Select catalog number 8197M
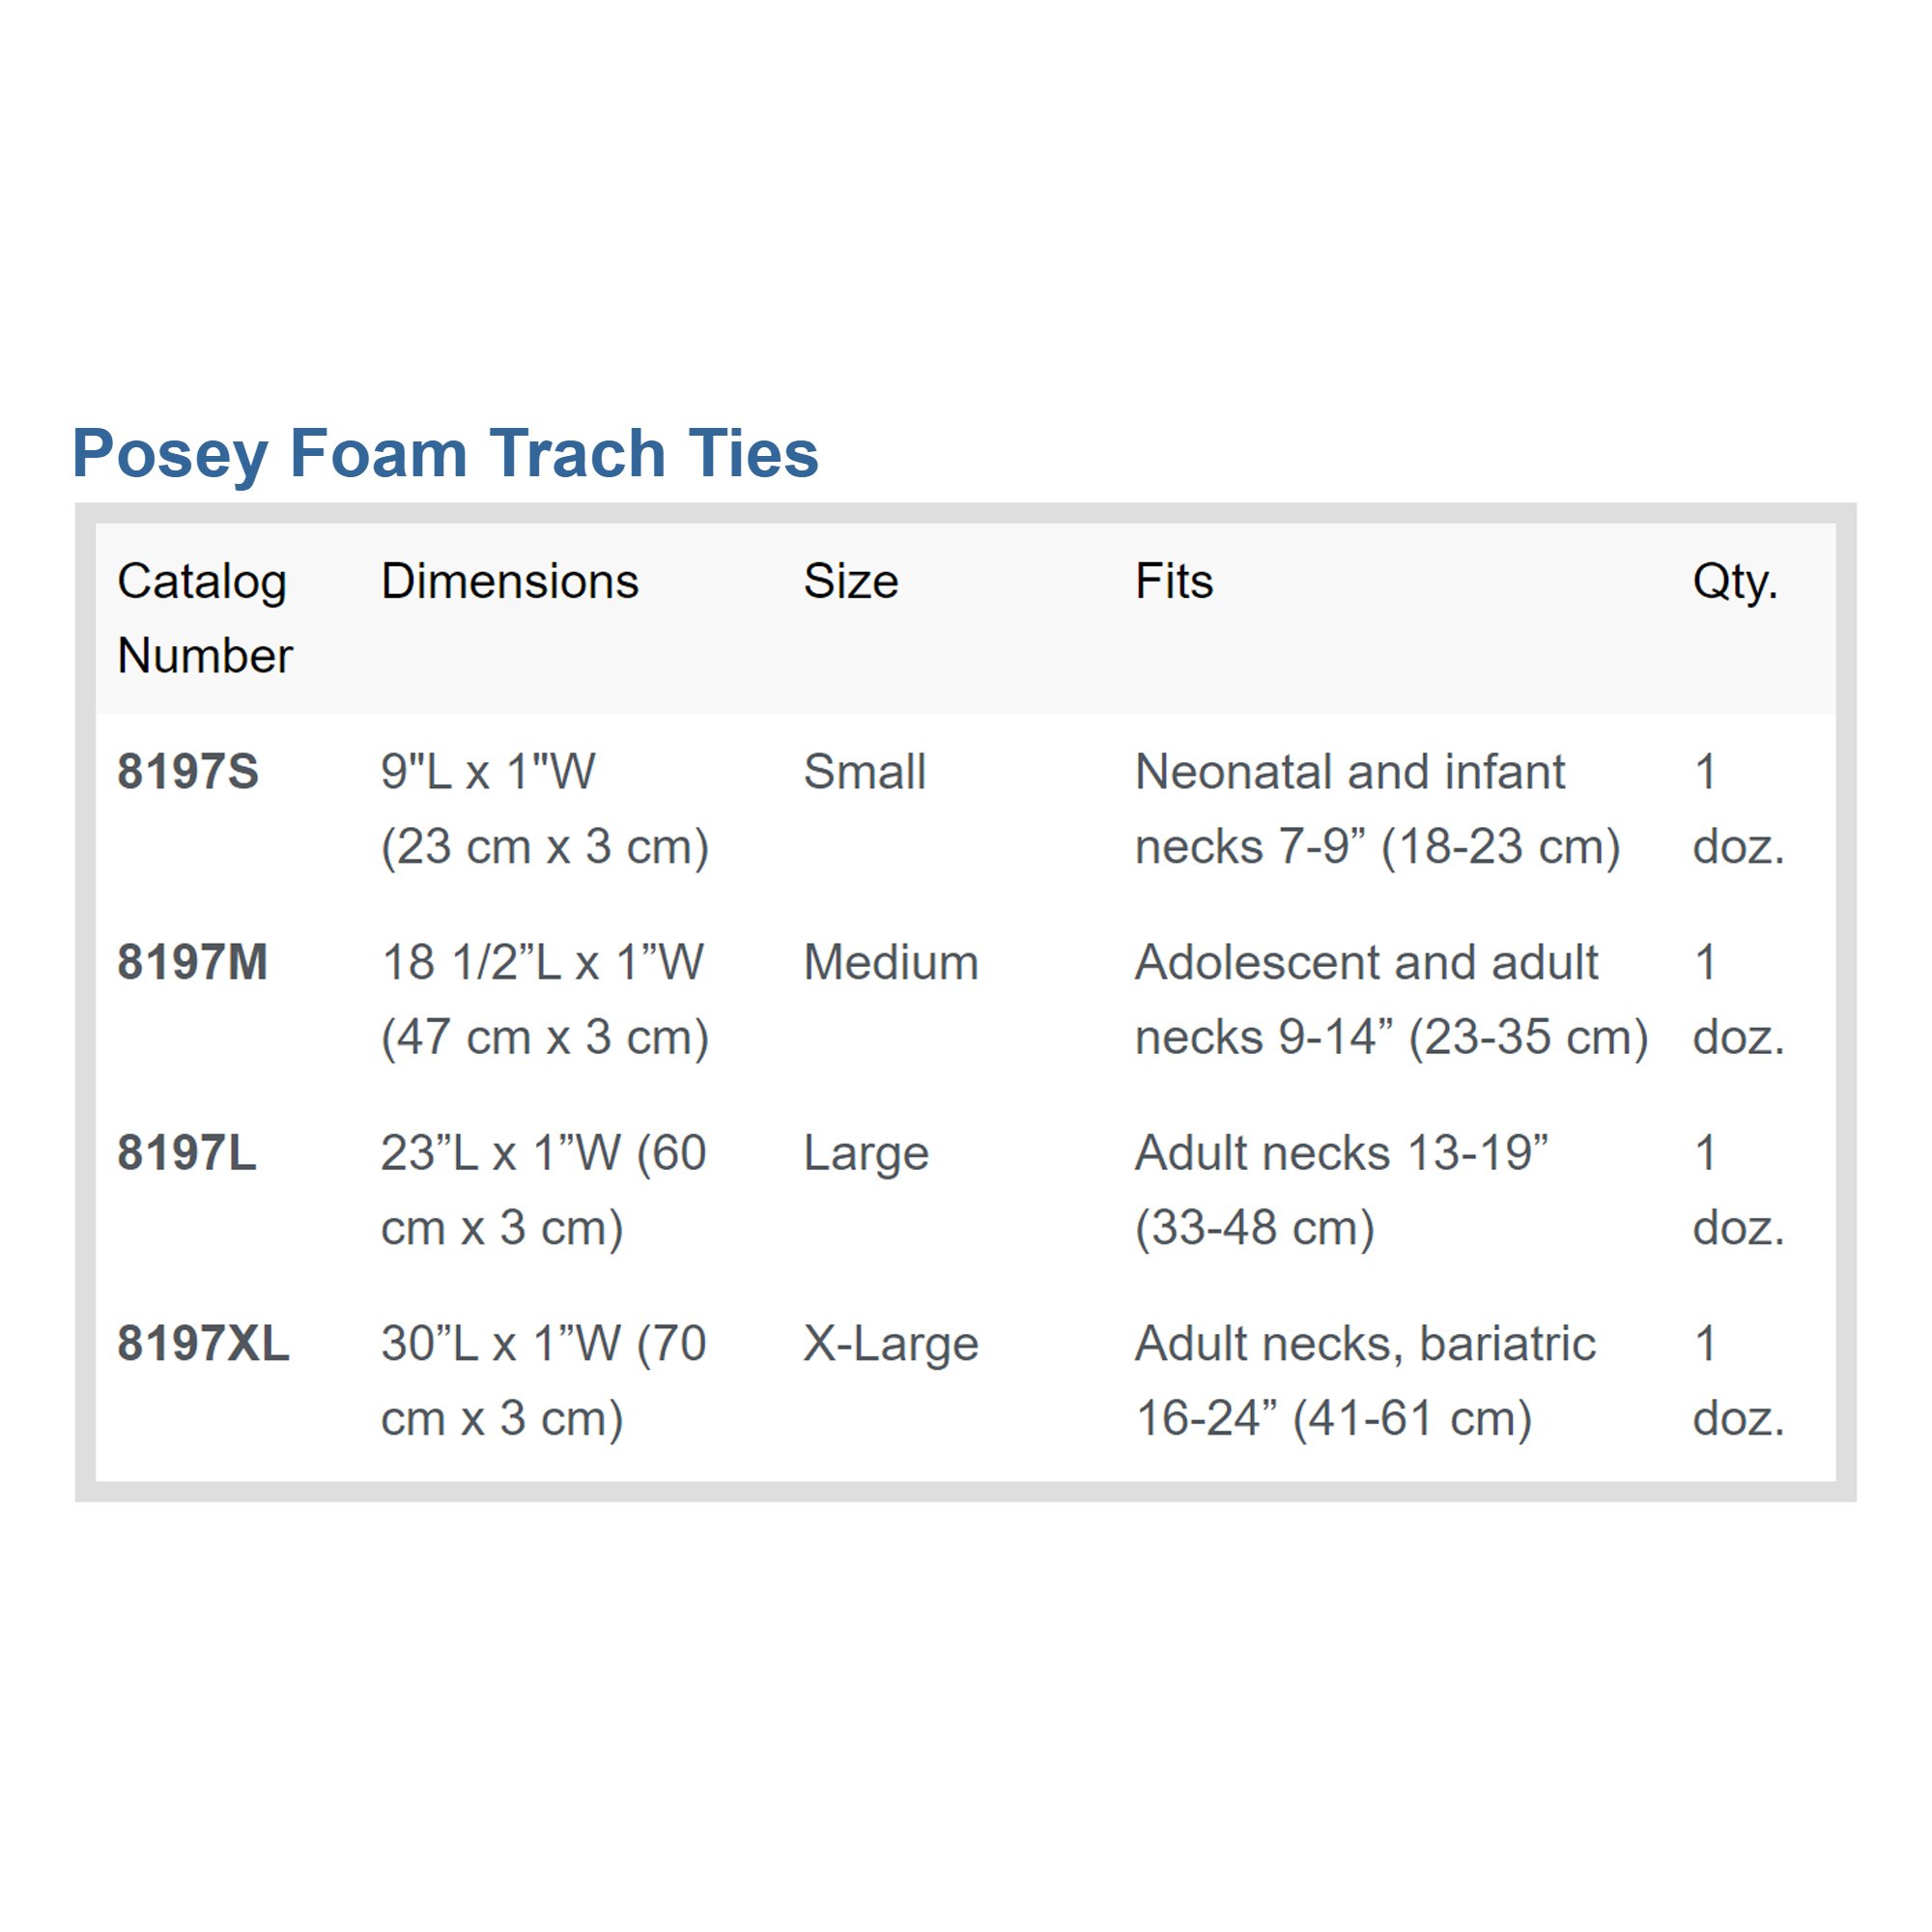The width and height of the screenshot is (1932, 1932). click(192, 962)
